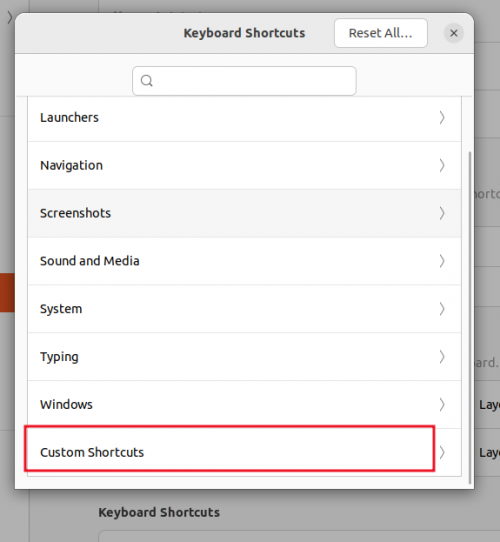Select the Sound and Media entry
This screenshot has width=500, height=542.
tap(244, 261)
